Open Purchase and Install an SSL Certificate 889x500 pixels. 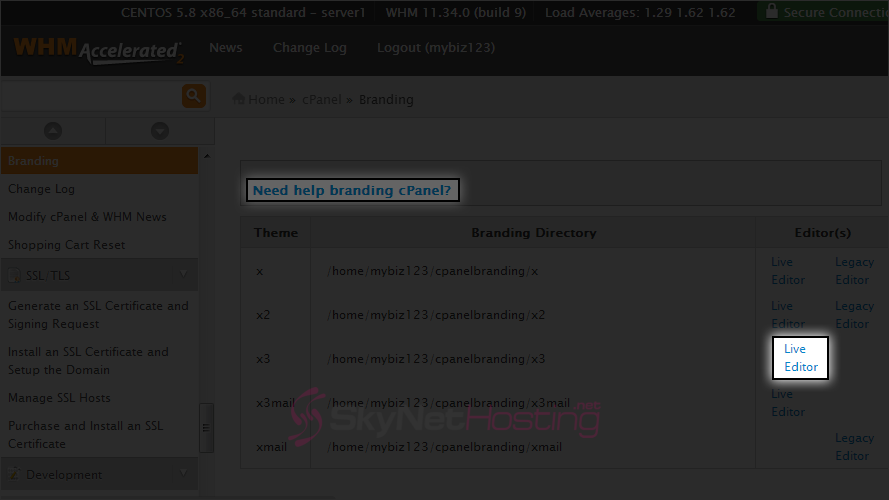click(85, 435)
